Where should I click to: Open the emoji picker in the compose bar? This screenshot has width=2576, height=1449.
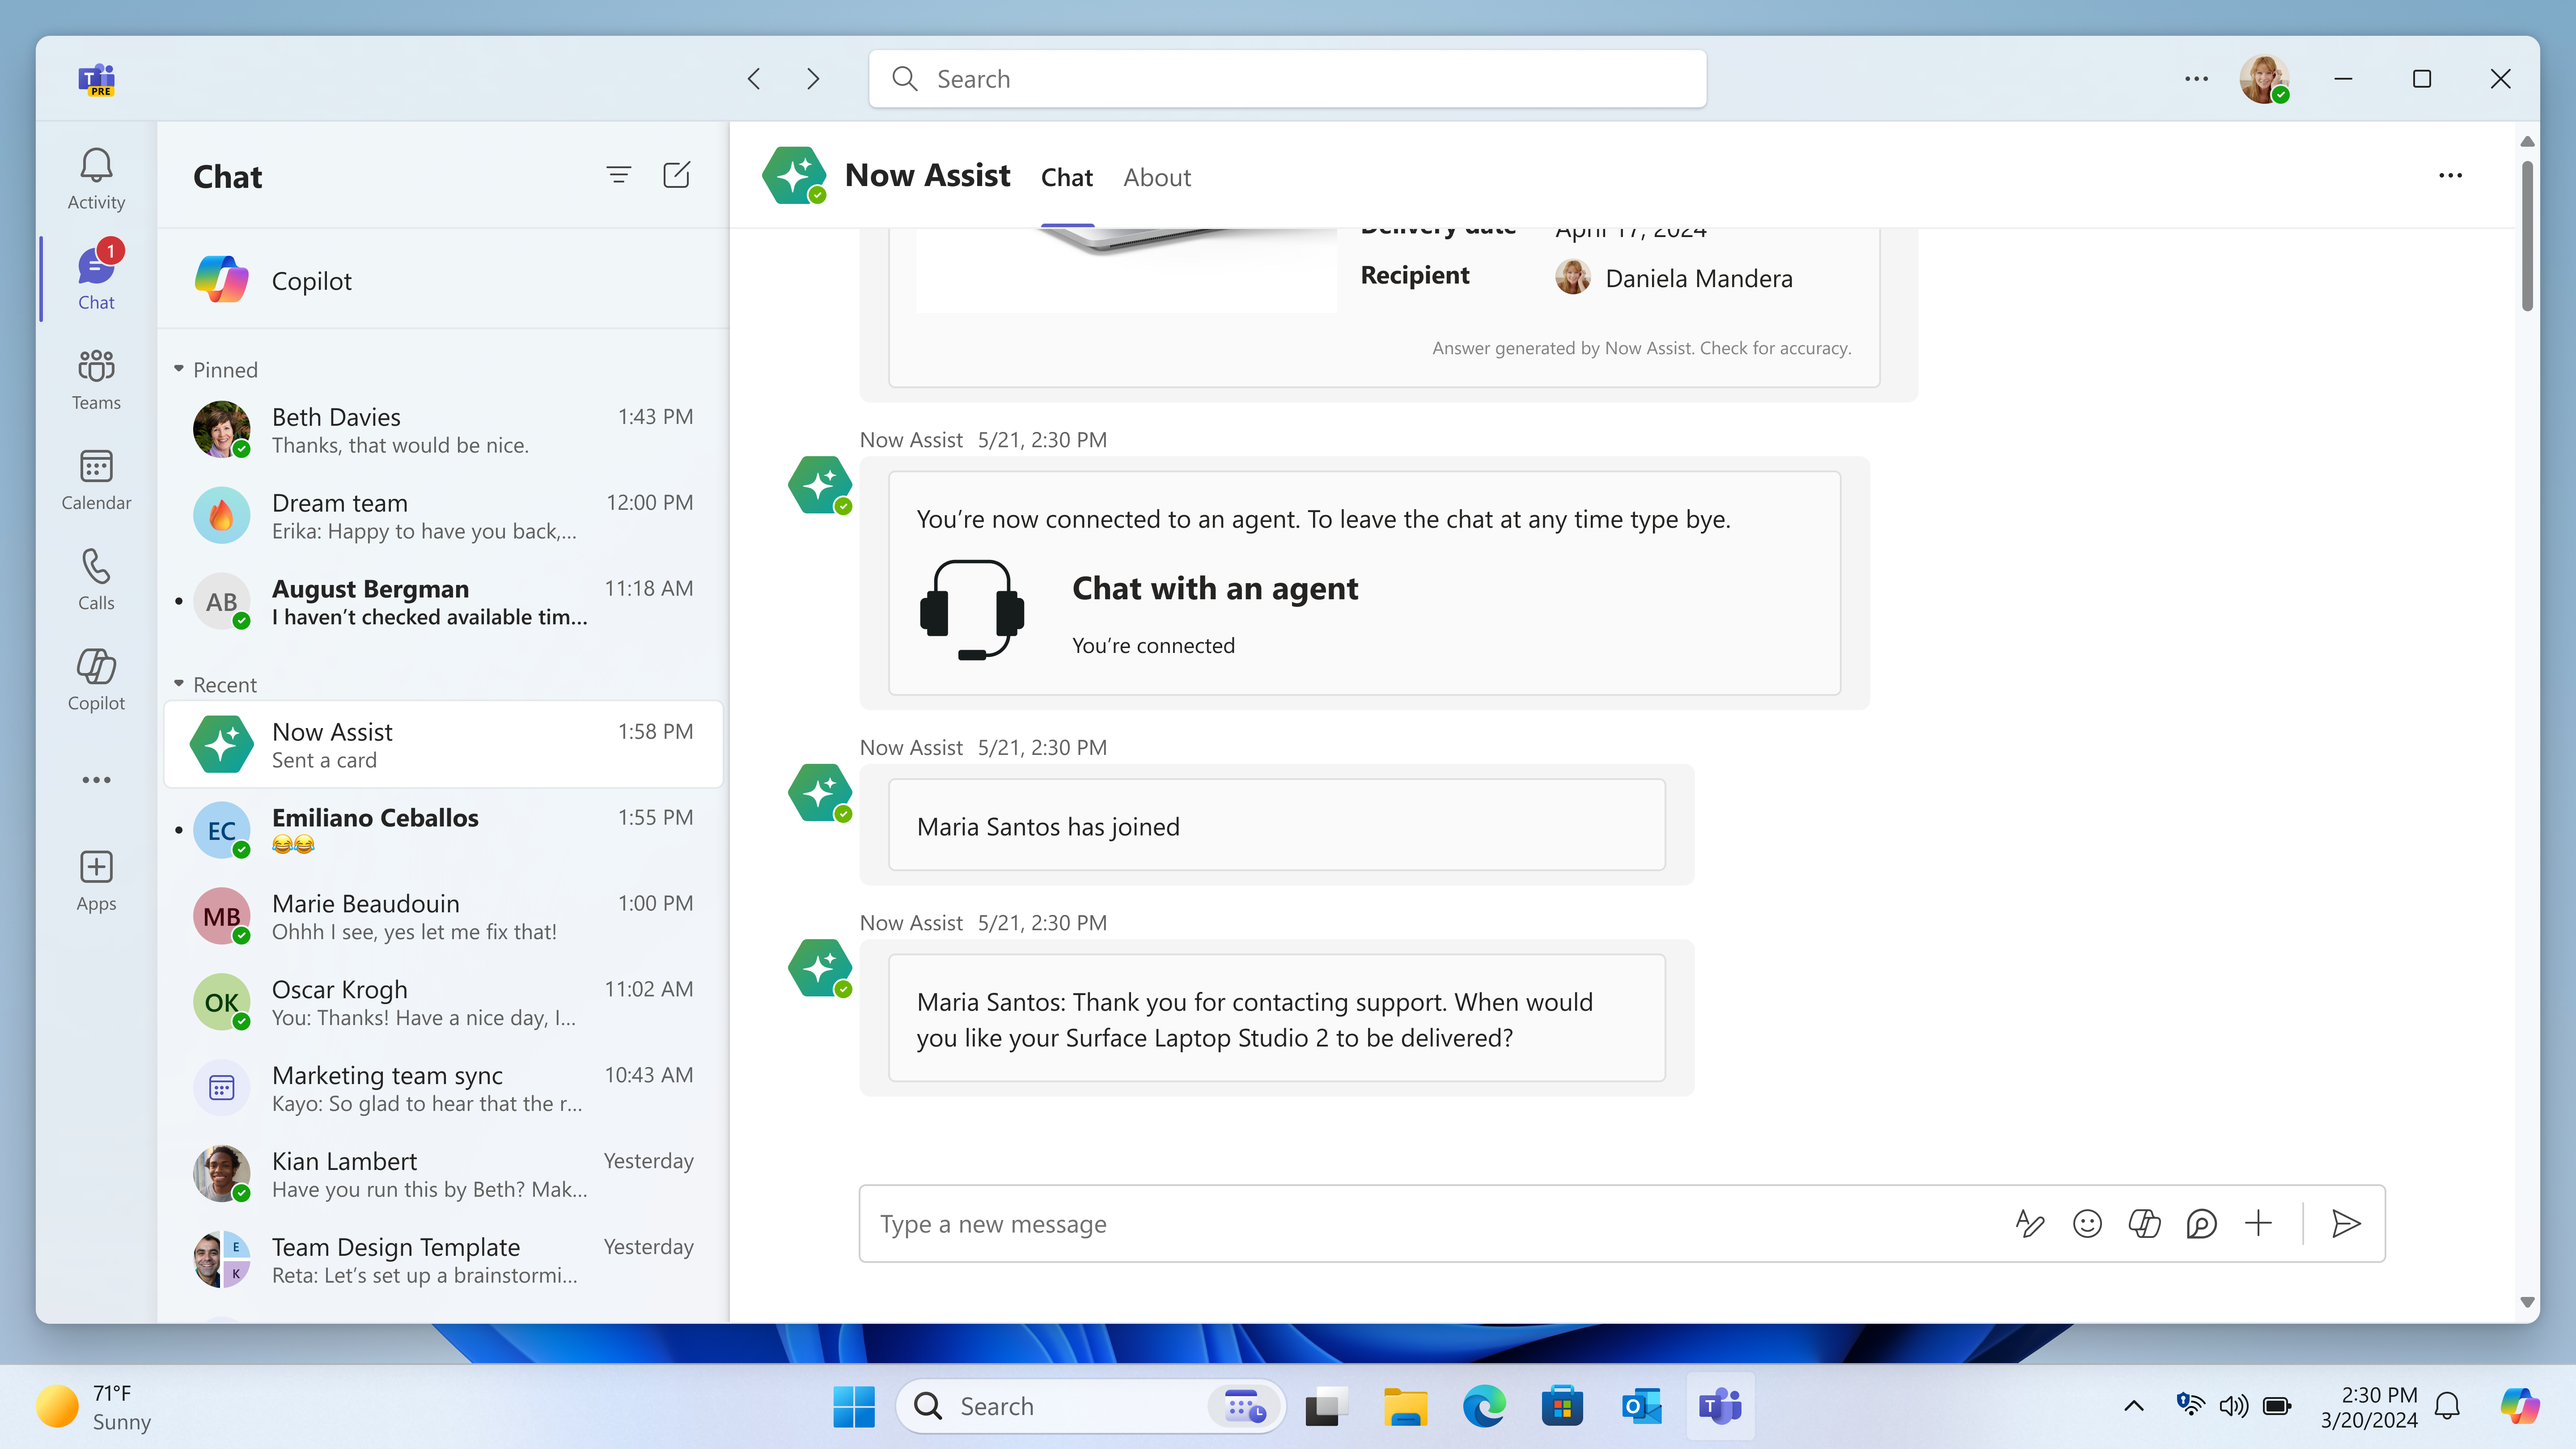2087,1223
